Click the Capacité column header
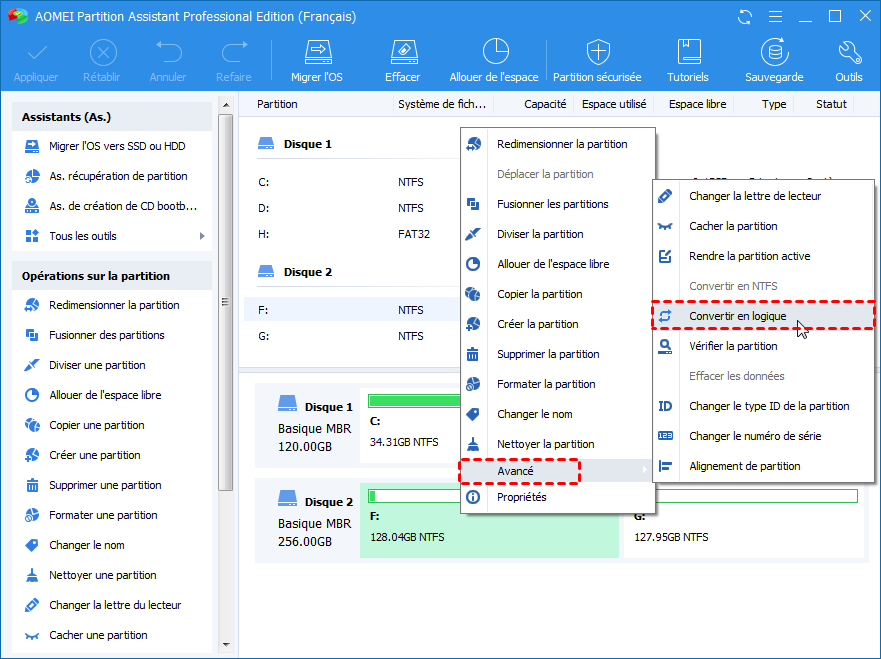The width and height of the screenshot is (881, 659). 545,104
